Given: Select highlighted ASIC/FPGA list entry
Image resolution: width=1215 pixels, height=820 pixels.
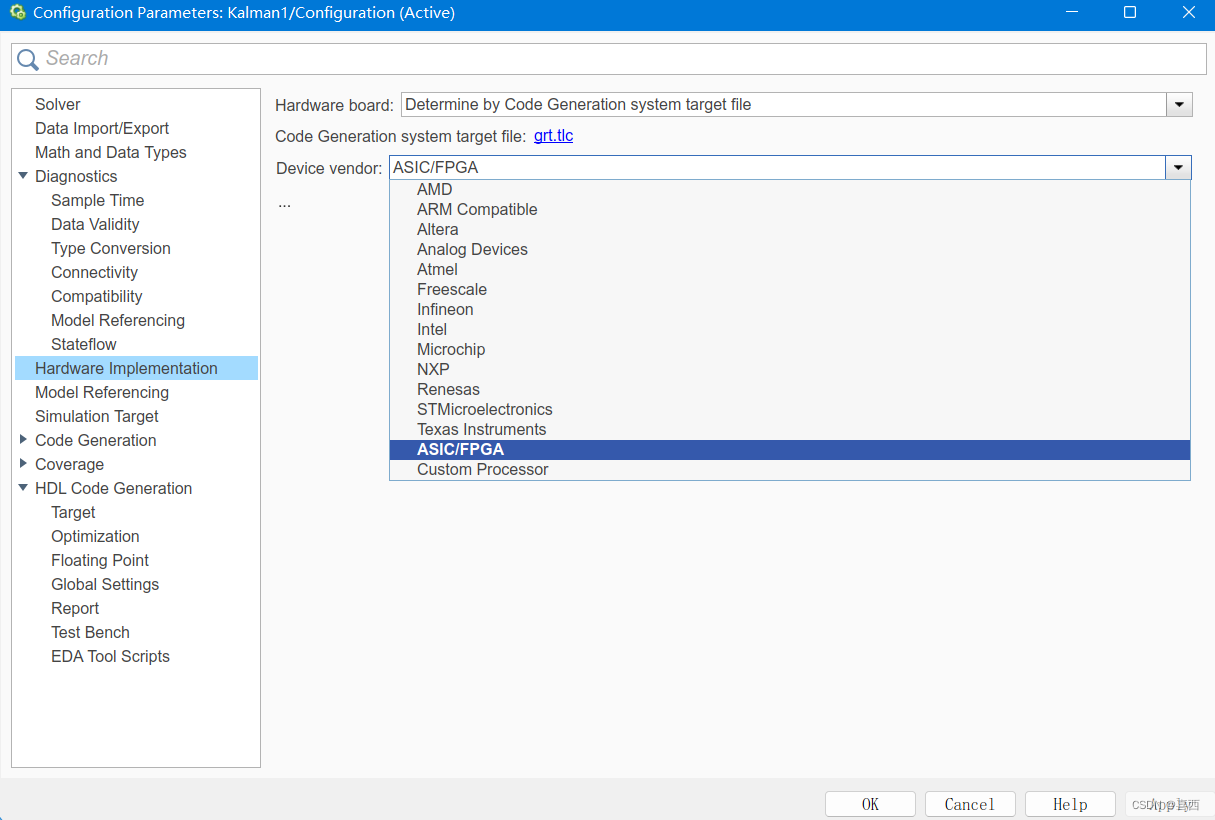Looking at the screenshot, I should (x=790, y=450).
